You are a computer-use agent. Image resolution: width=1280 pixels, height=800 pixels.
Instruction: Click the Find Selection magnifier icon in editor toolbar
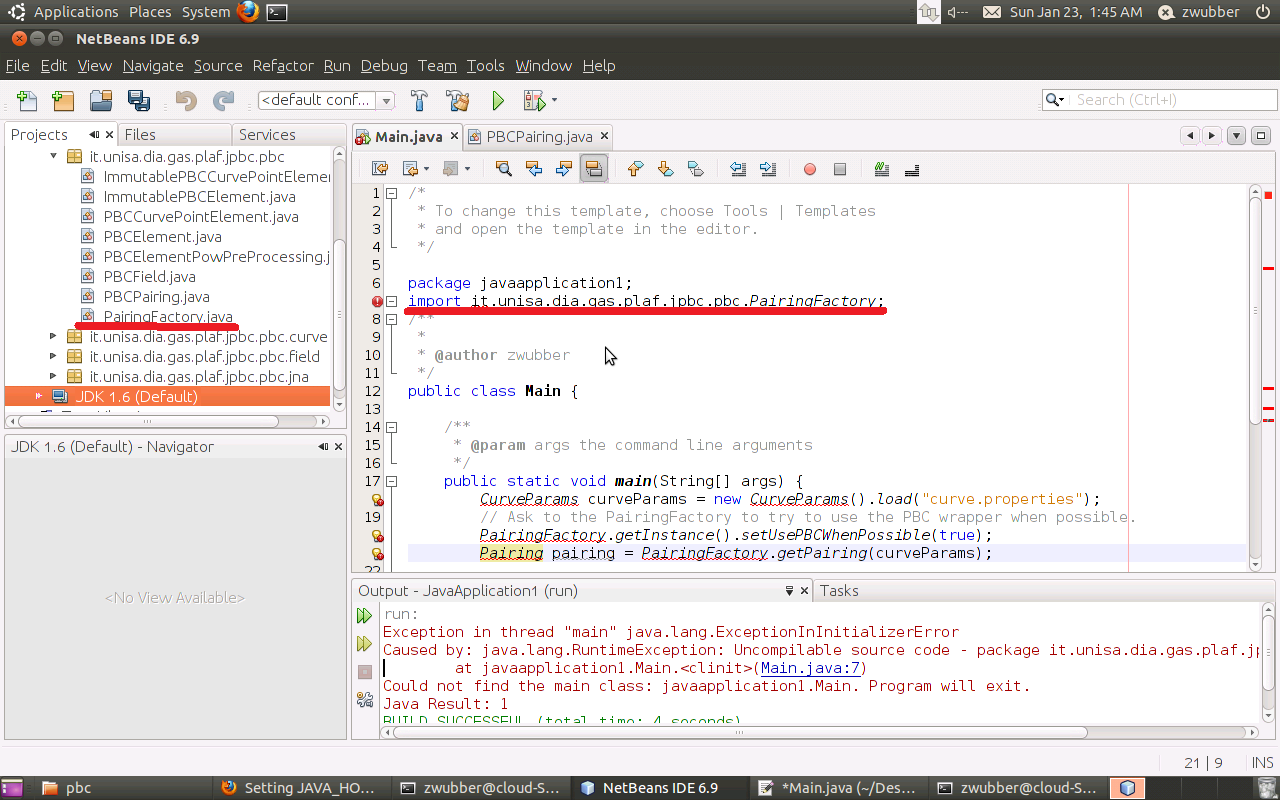pos(504,169)
